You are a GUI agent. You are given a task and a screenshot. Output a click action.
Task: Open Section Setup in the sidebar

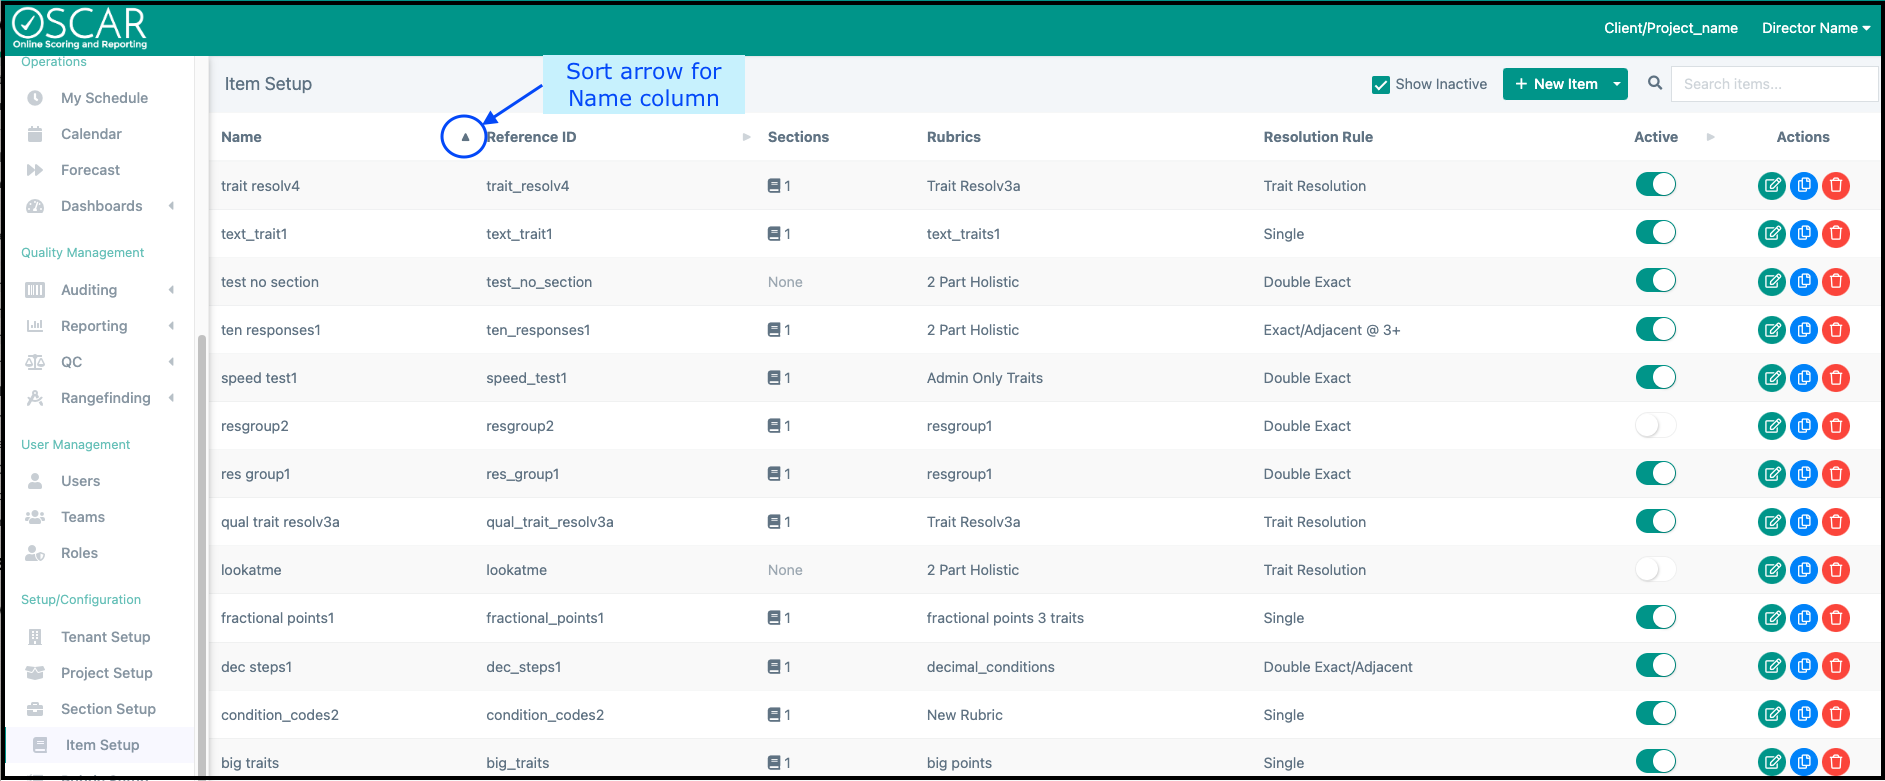[108, 709]
